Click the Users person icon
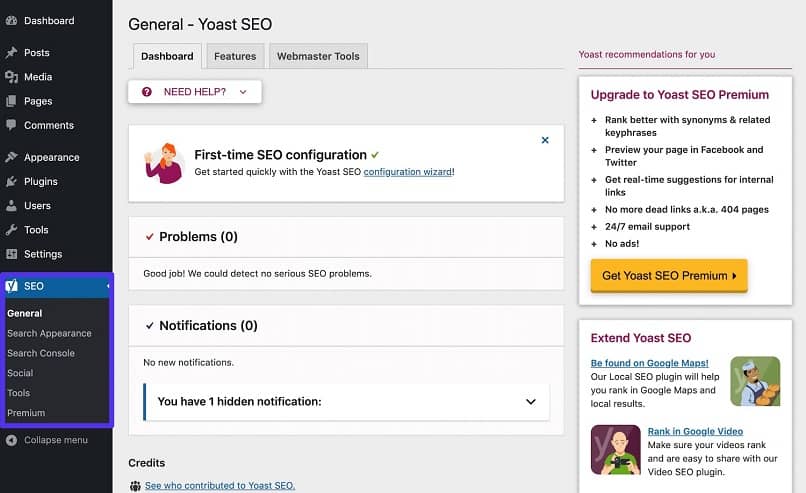The image size is (806, 493). [11, 206]
